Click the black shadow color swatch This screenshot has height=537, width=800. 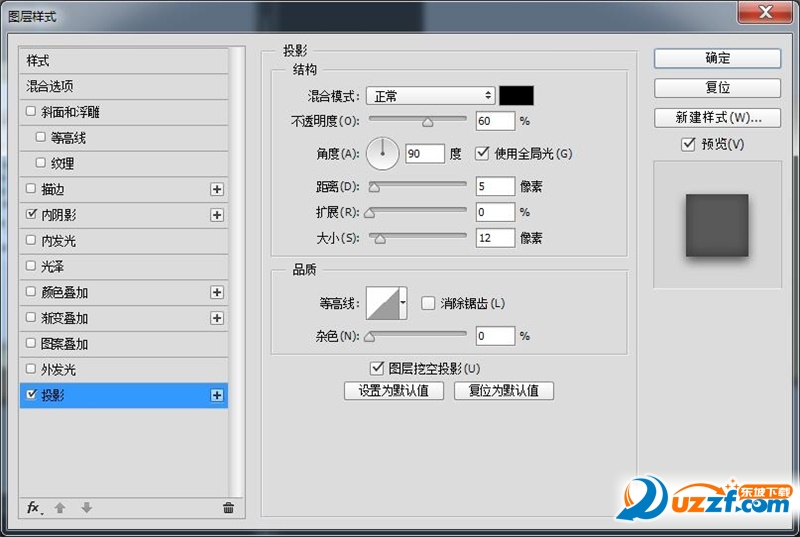point(517,96)
